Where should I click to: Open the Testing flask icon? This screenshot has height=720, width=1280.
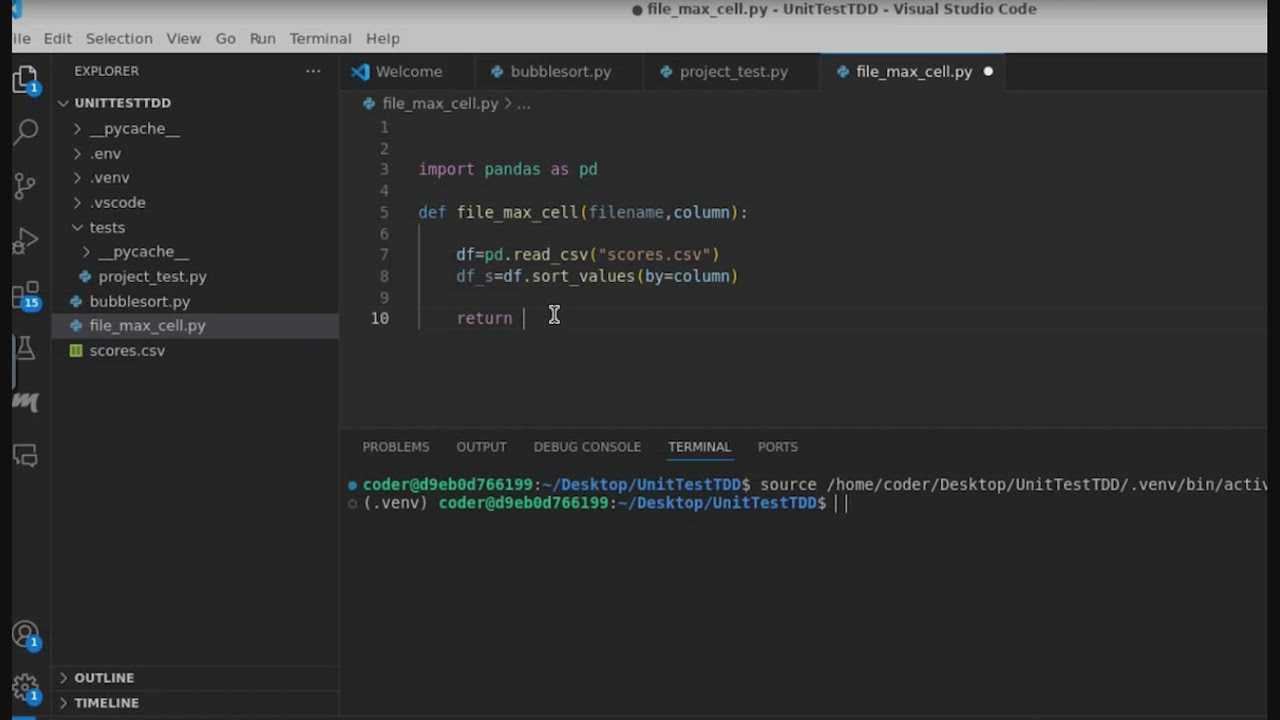(x=25, y=348)
